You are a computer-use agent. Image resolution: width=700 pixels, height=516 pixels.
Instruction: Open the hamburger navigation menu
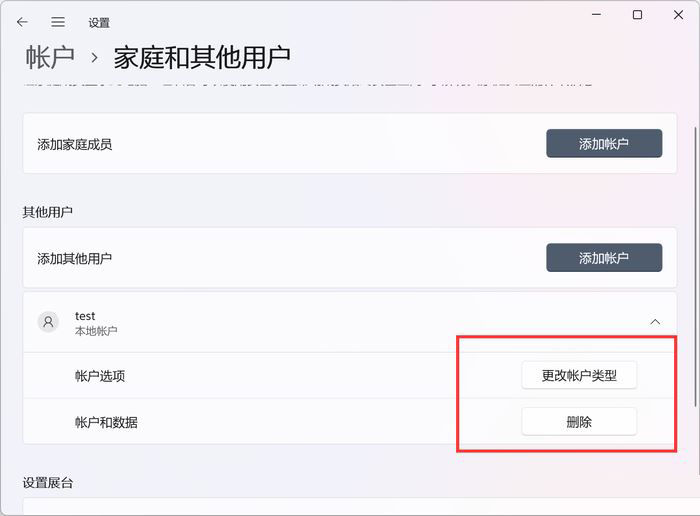[58, 22]
